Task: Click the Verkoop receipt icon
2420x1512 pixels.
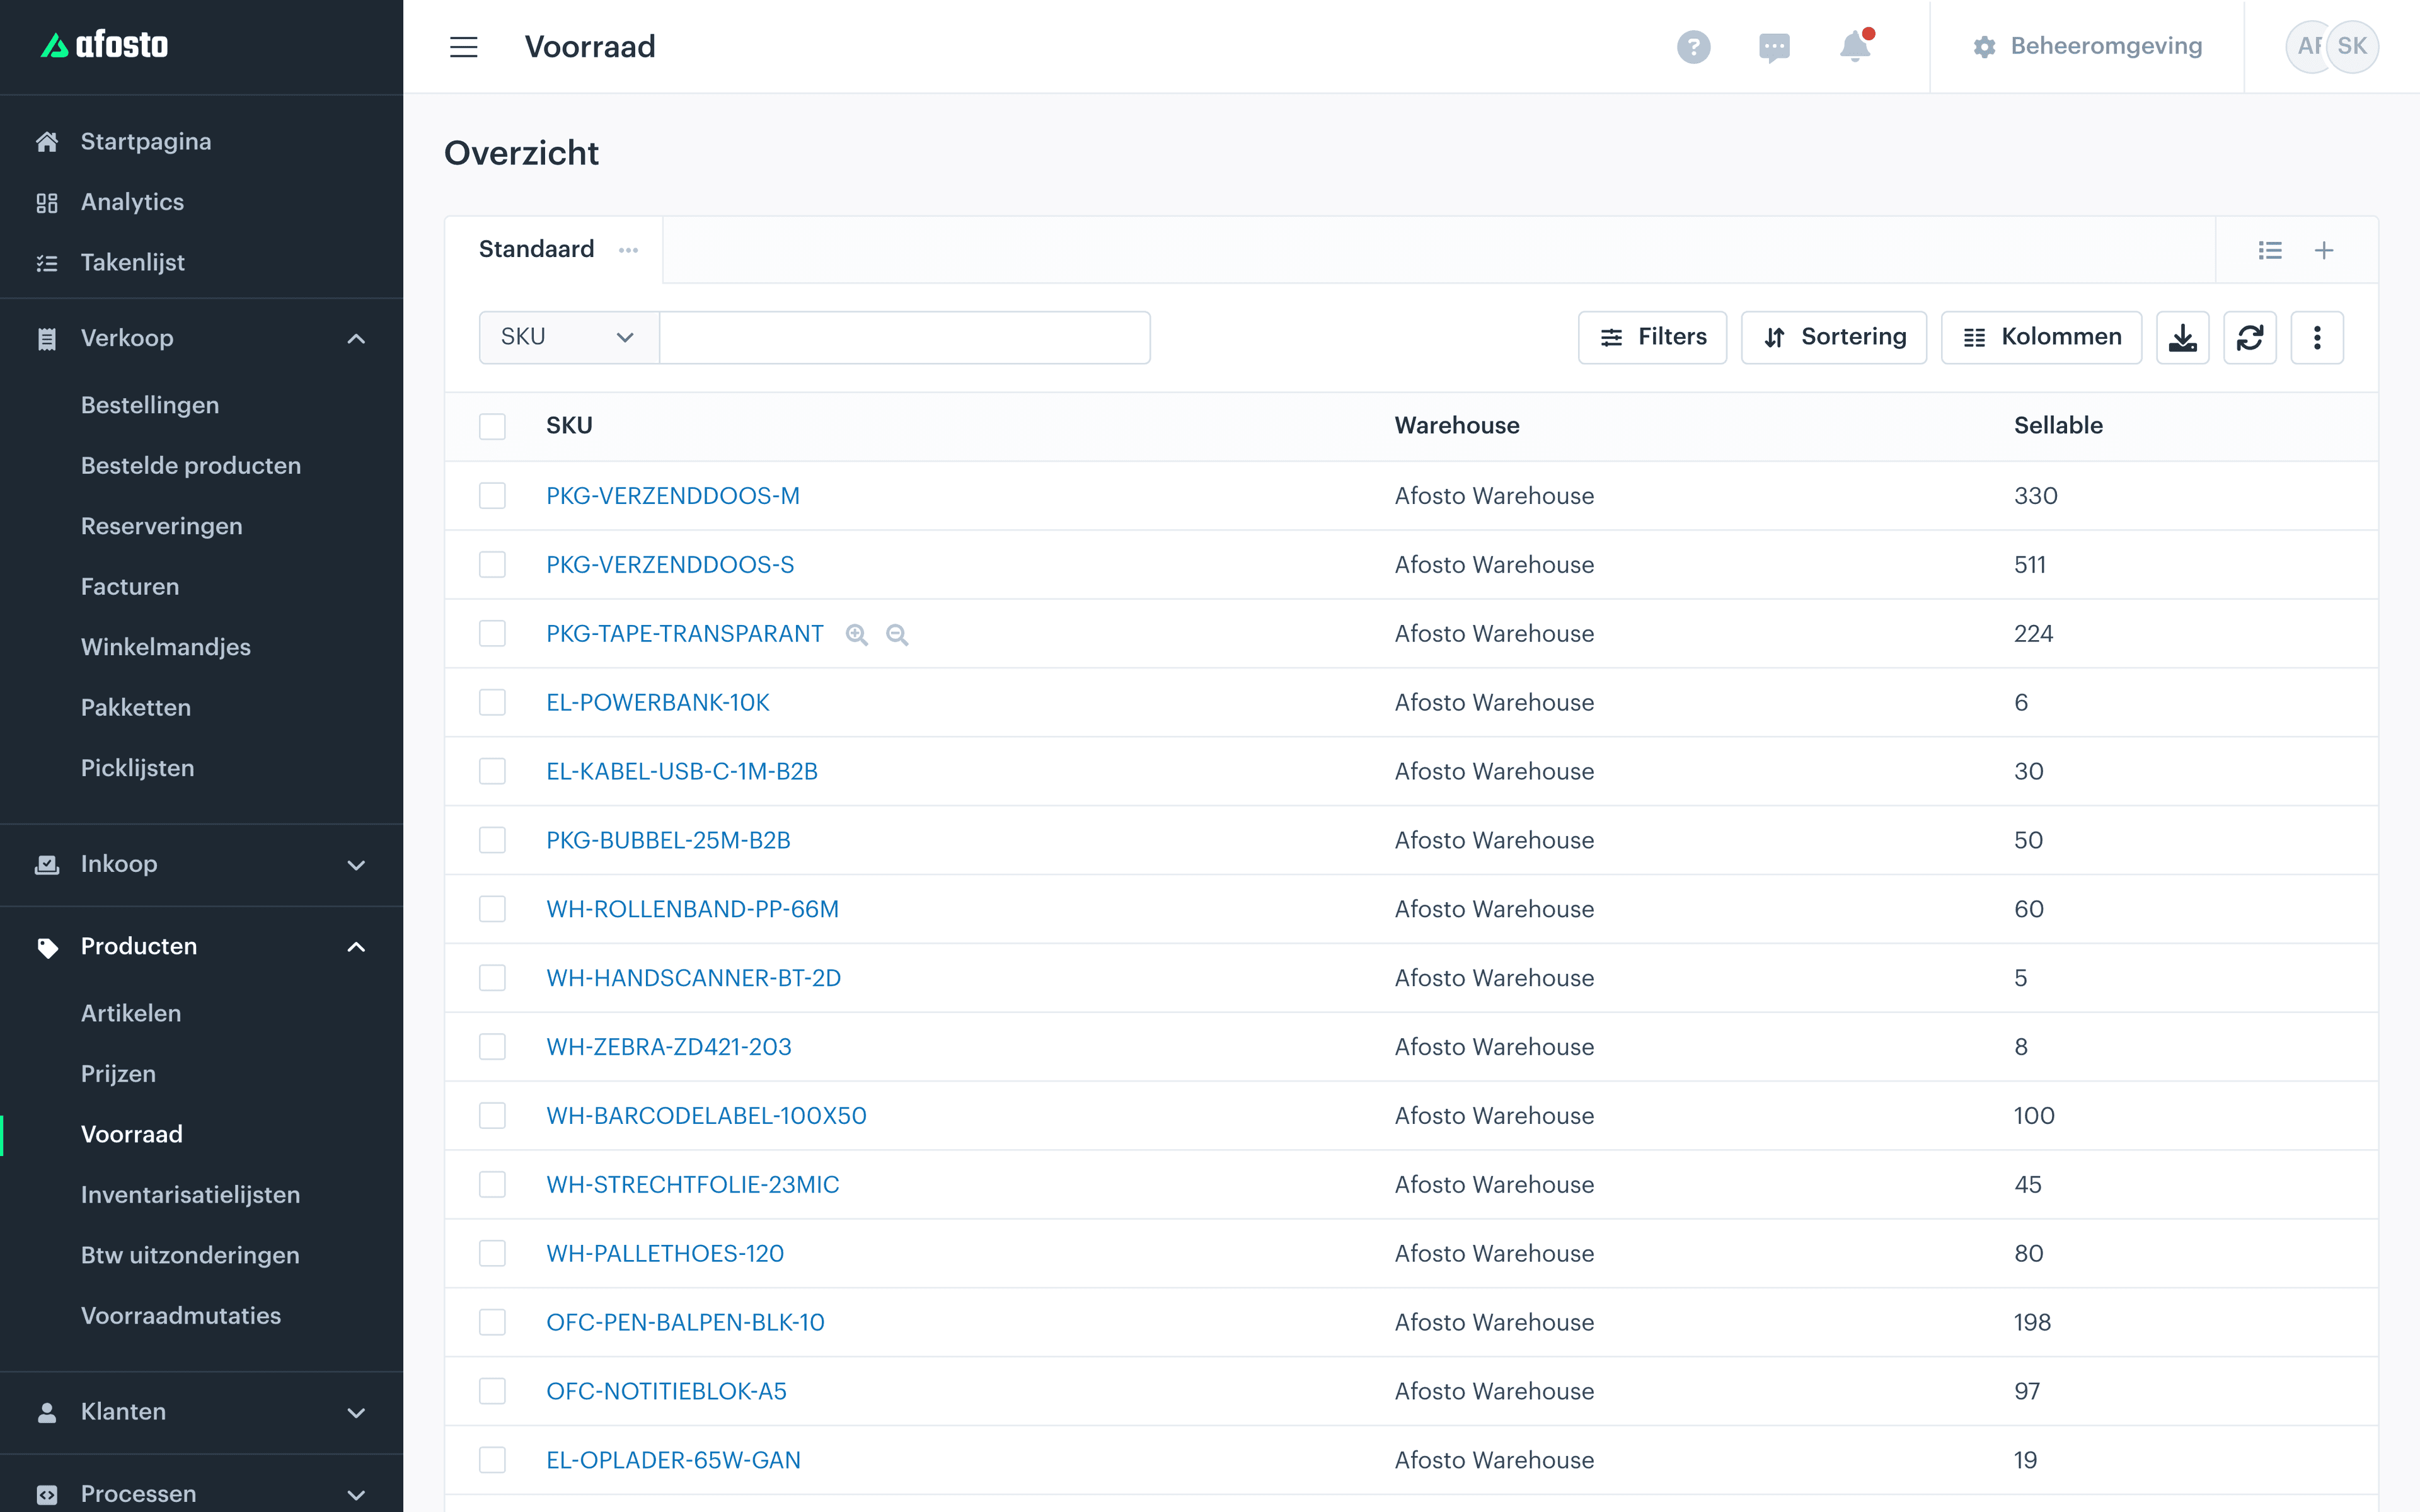Action: click(47, 339)
